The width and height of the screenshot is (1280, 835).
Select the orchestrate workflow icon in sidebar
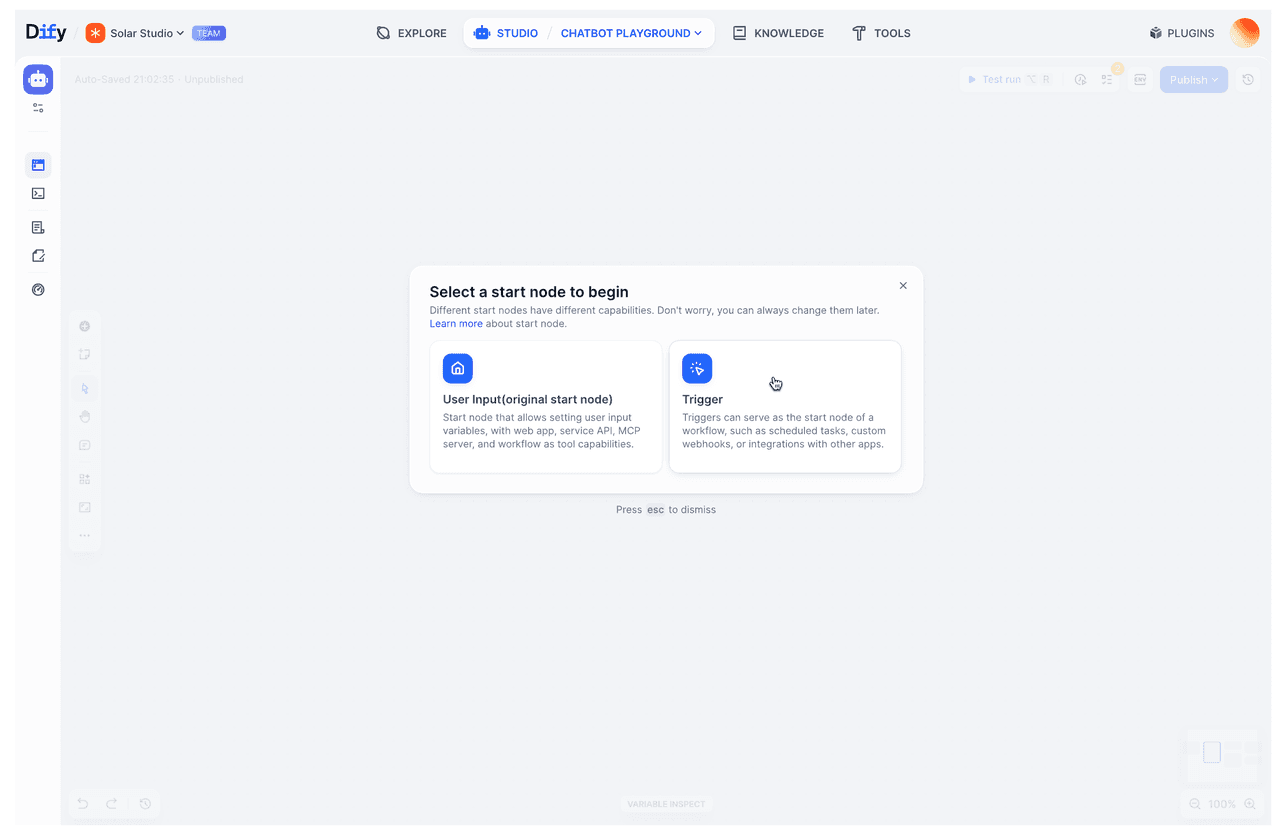click(x=38, y=165)
